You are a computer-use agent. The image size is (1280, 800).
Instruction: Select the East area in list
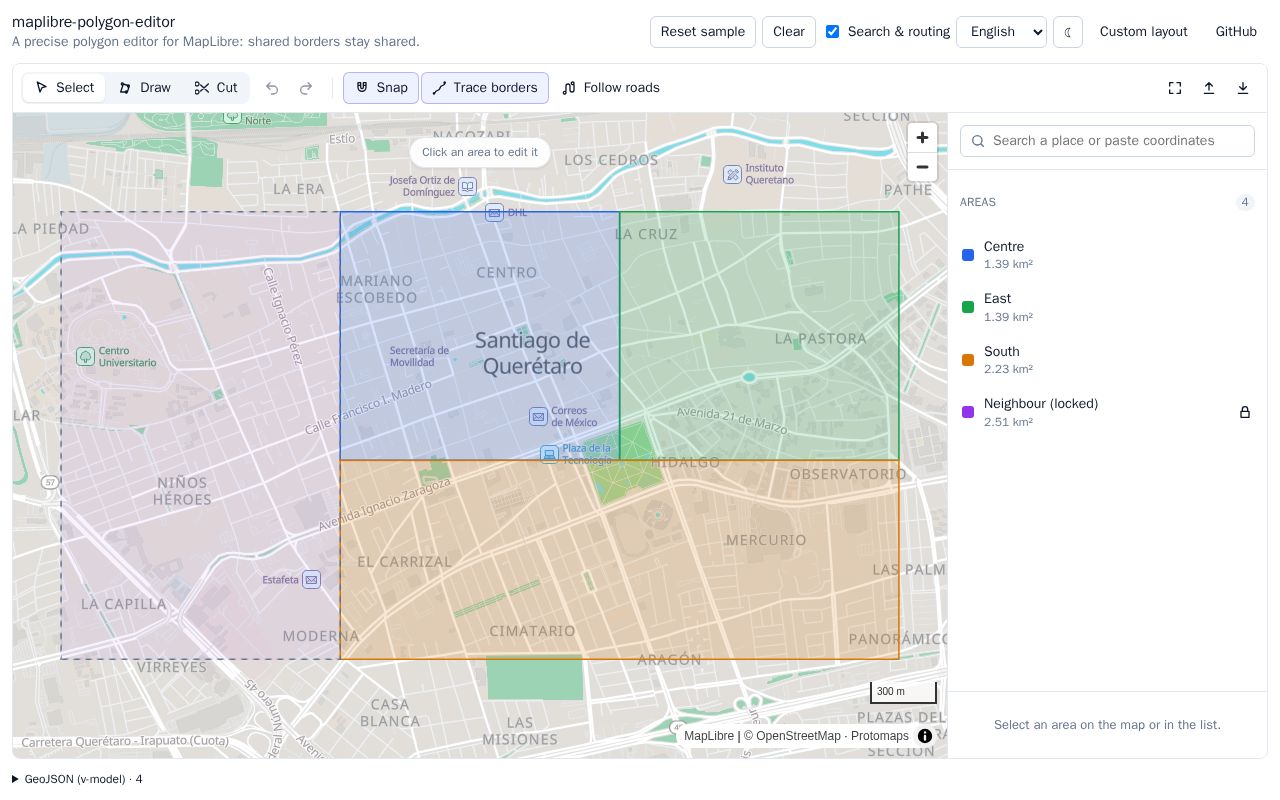[x=1107, y=307]
